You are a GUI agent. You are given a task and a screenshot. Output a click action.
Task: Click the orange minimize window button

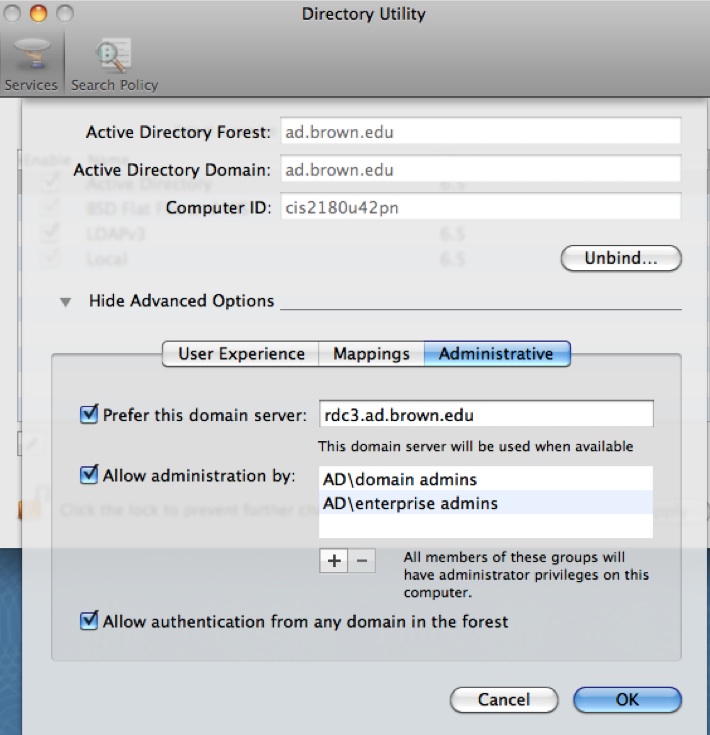pos(38,13)
